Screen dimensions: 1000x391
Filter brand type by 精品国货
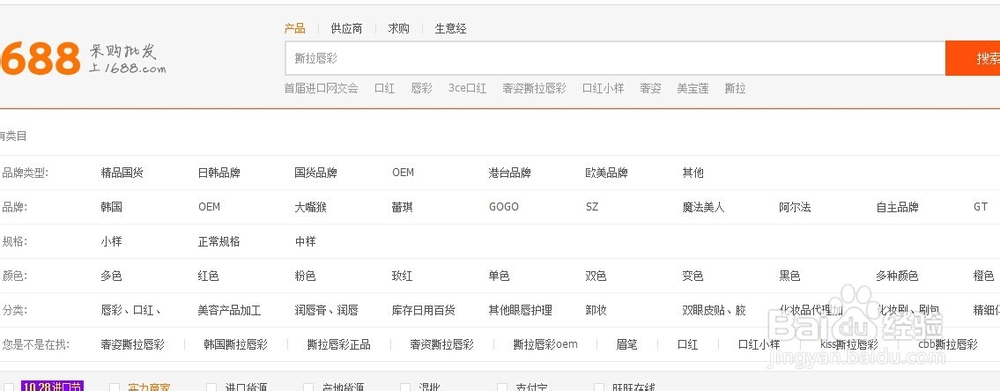click(122, 173)
